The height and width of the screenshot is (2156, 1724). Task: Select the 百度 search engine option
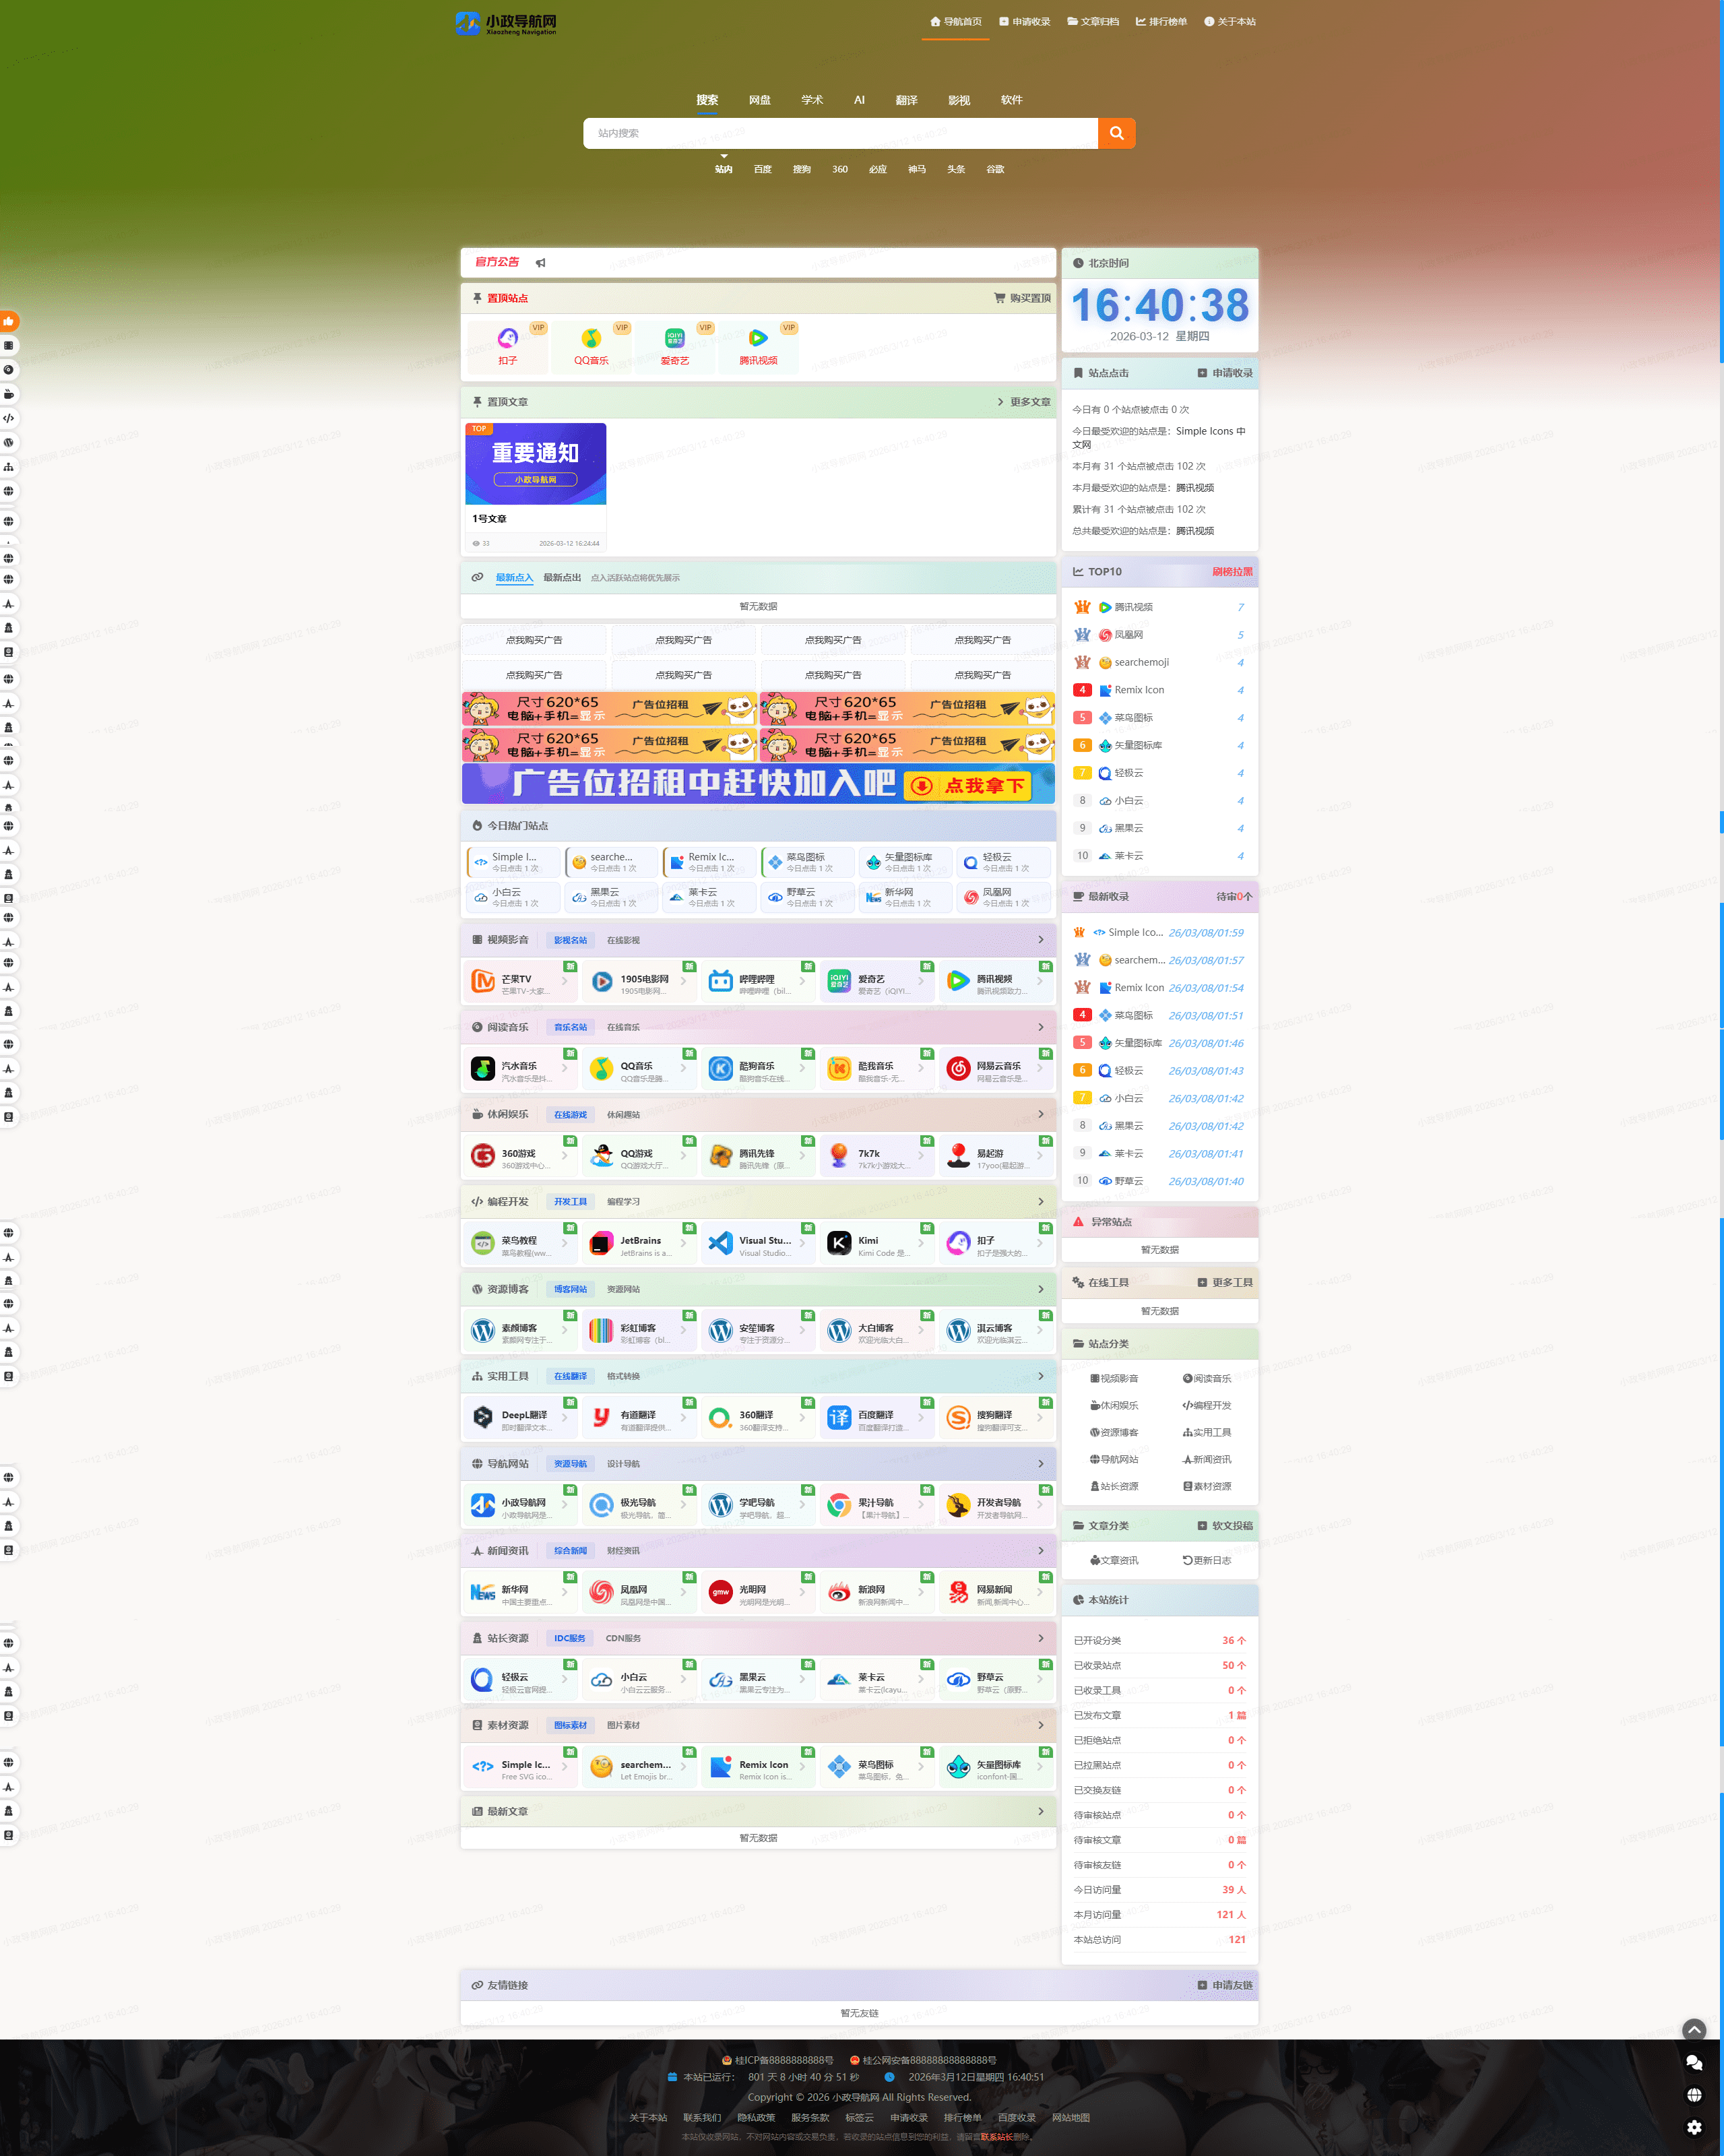[762, 169]
